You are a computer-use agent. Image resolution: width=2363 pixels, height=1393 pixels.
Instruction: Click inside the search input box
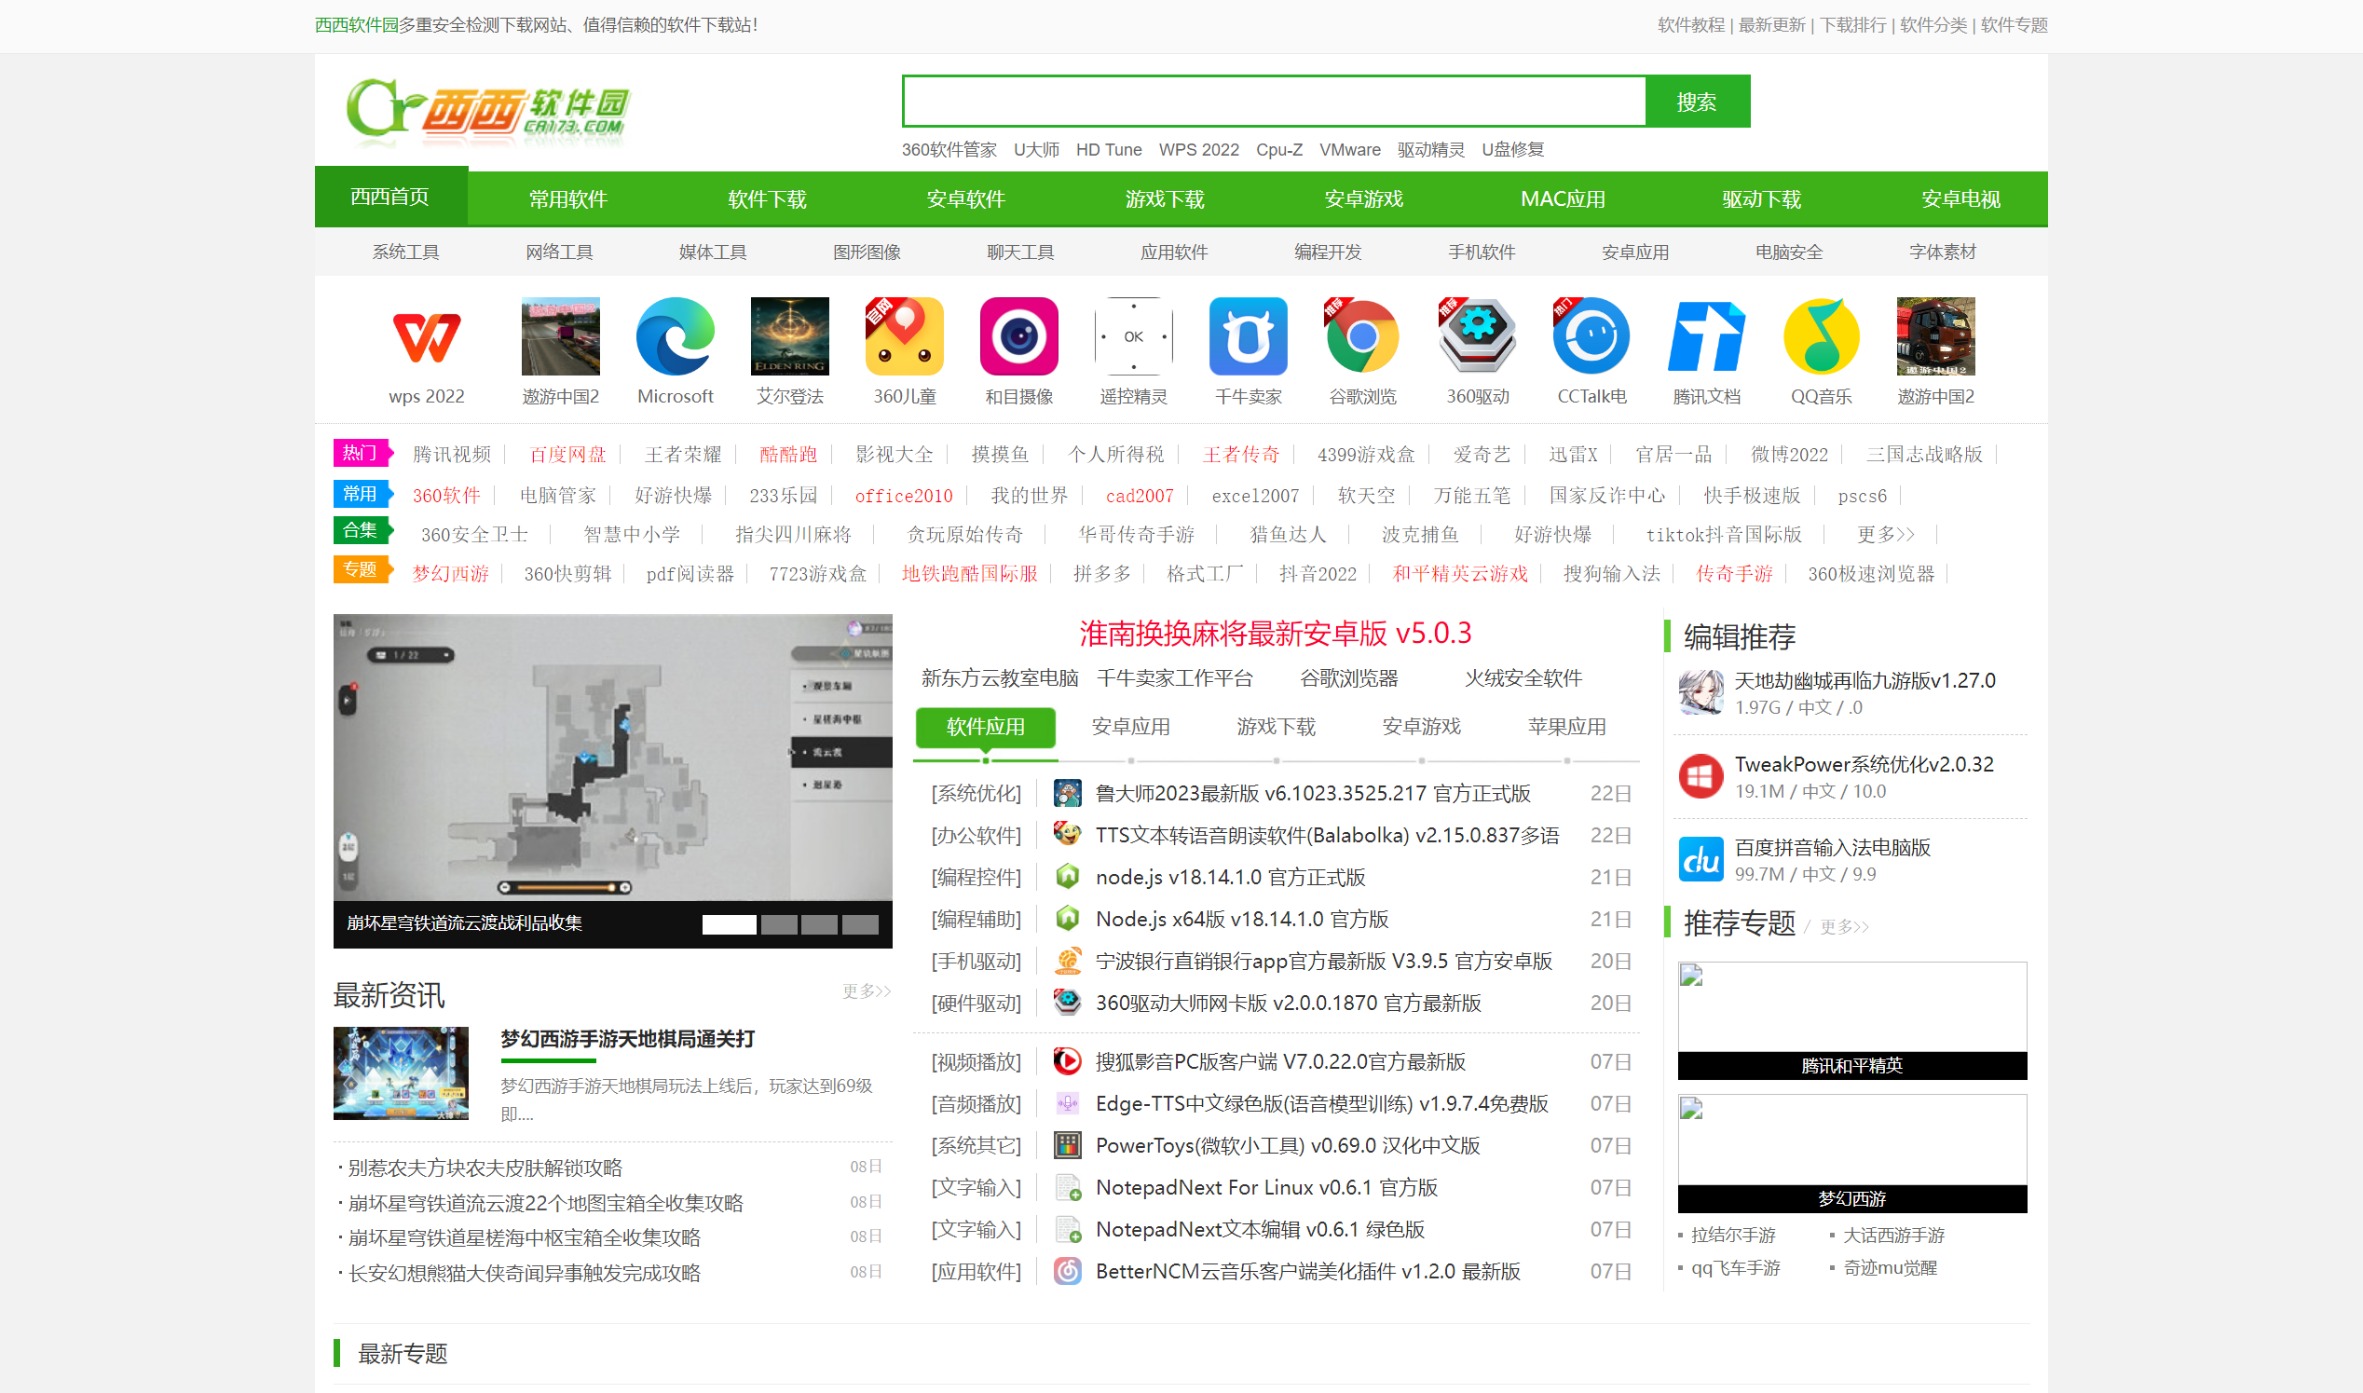coord(1274,101)
